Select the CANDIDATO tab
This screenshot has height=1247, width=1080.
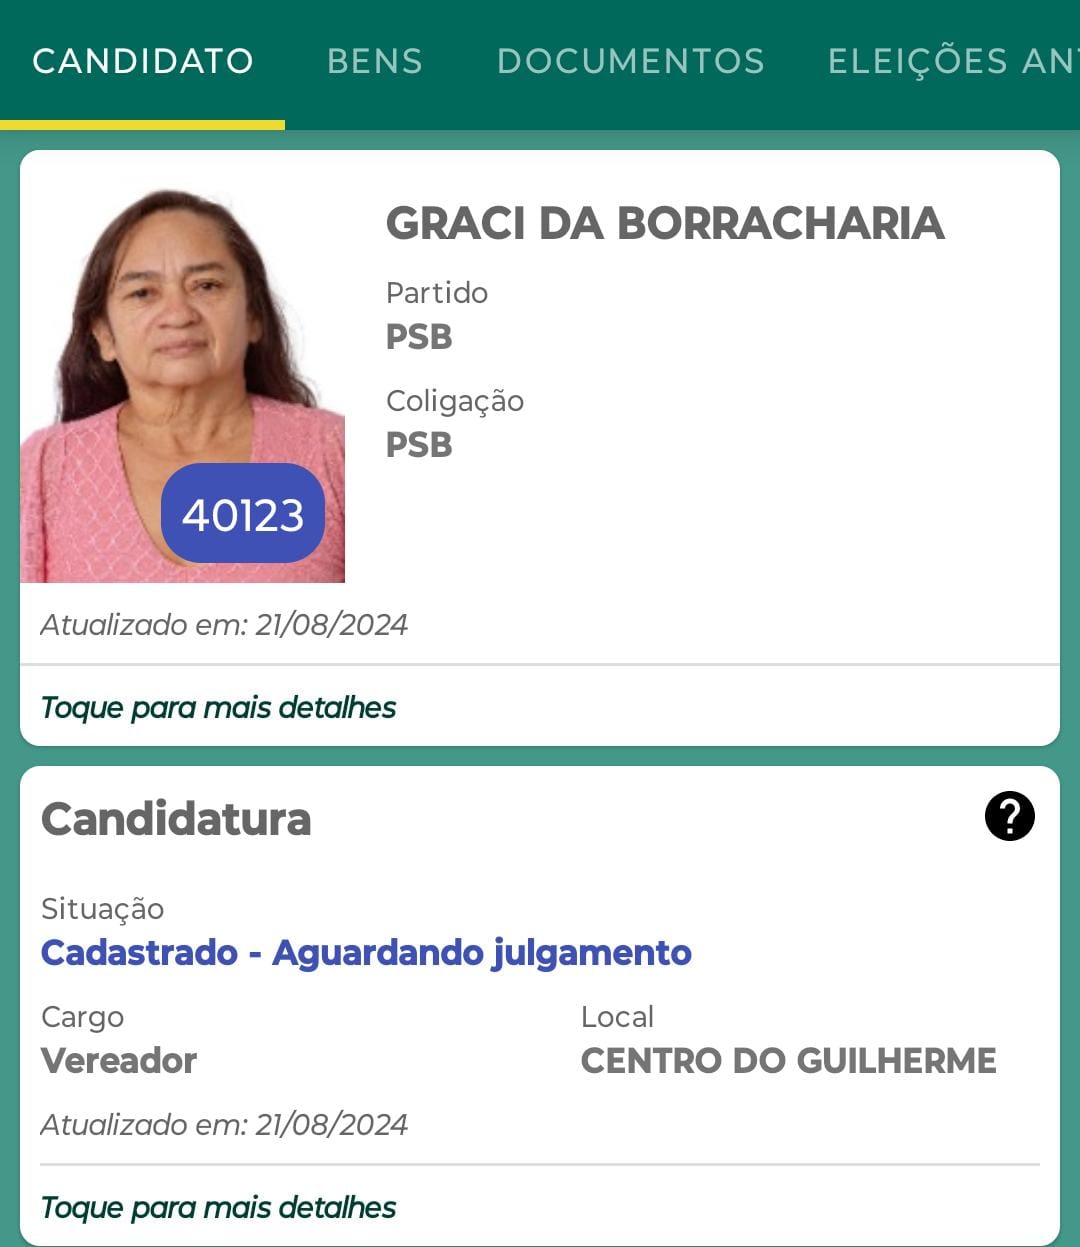143,61
